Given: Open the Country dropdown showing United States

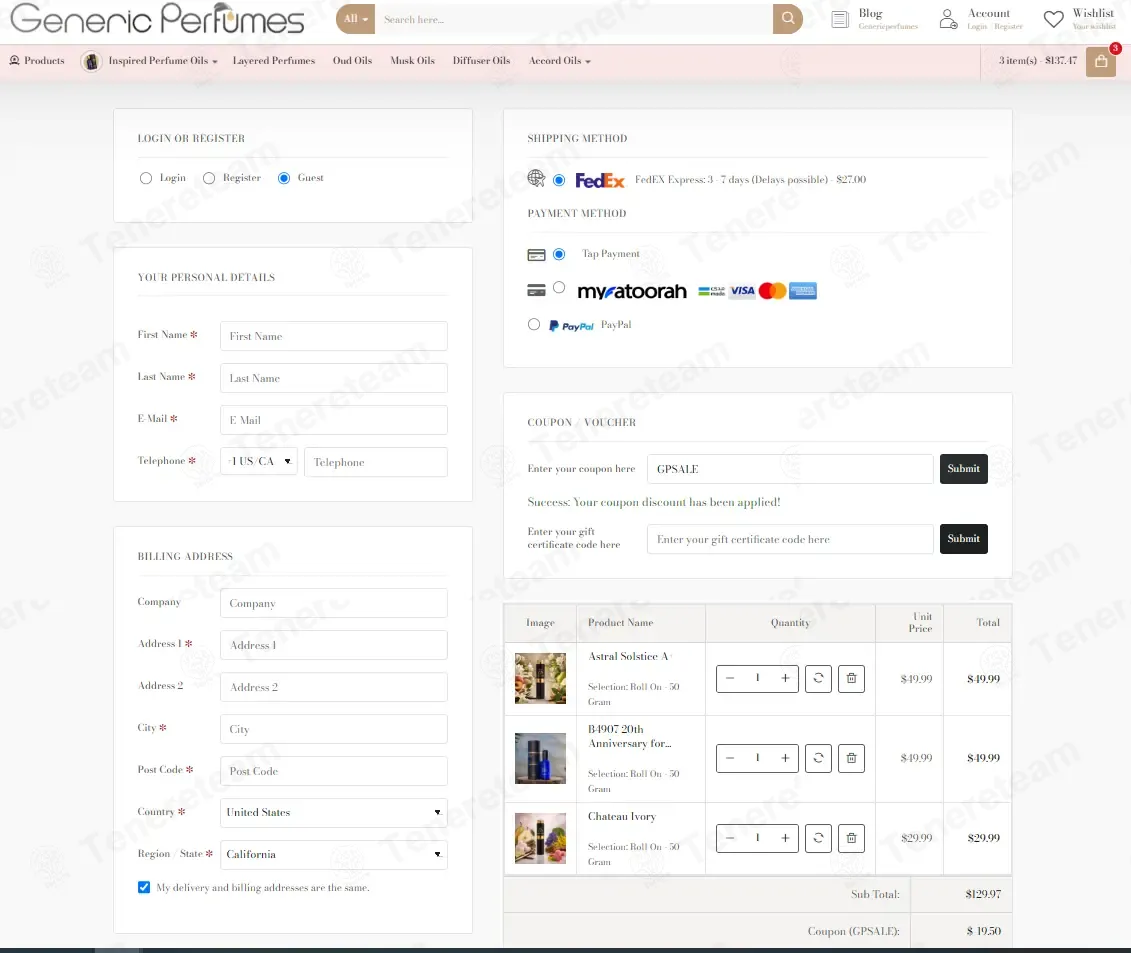Looking at the screenshot, I should (x=334, y=812).
